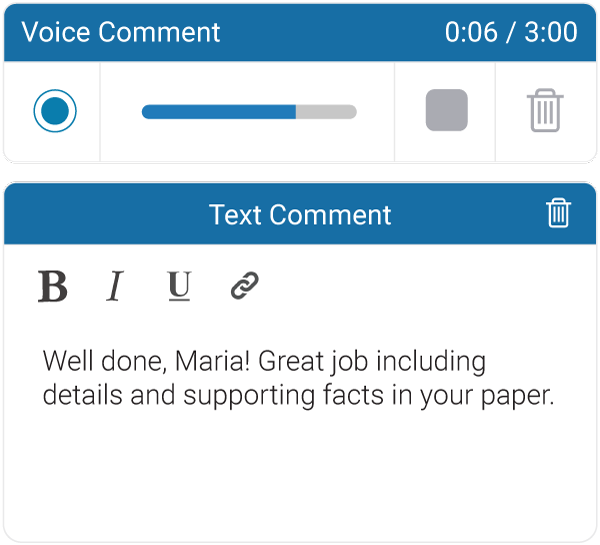Place cursor after "paper." in comment text
Screen dimensions: 600x545
point(555,395)
